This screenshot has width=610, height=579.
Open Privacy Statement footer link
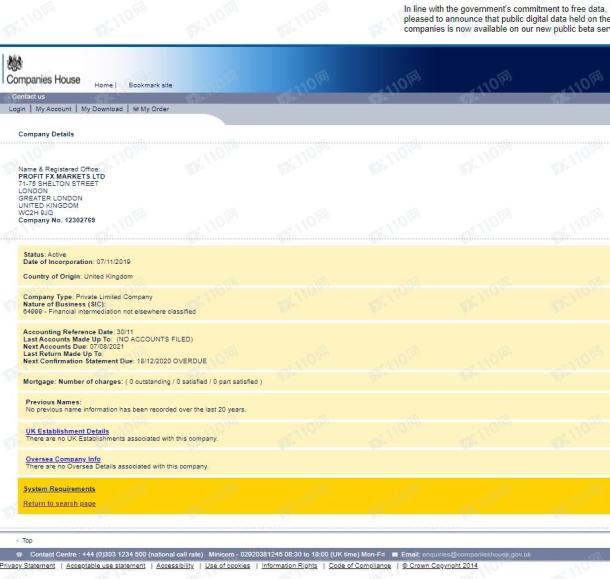click(28, 566)
